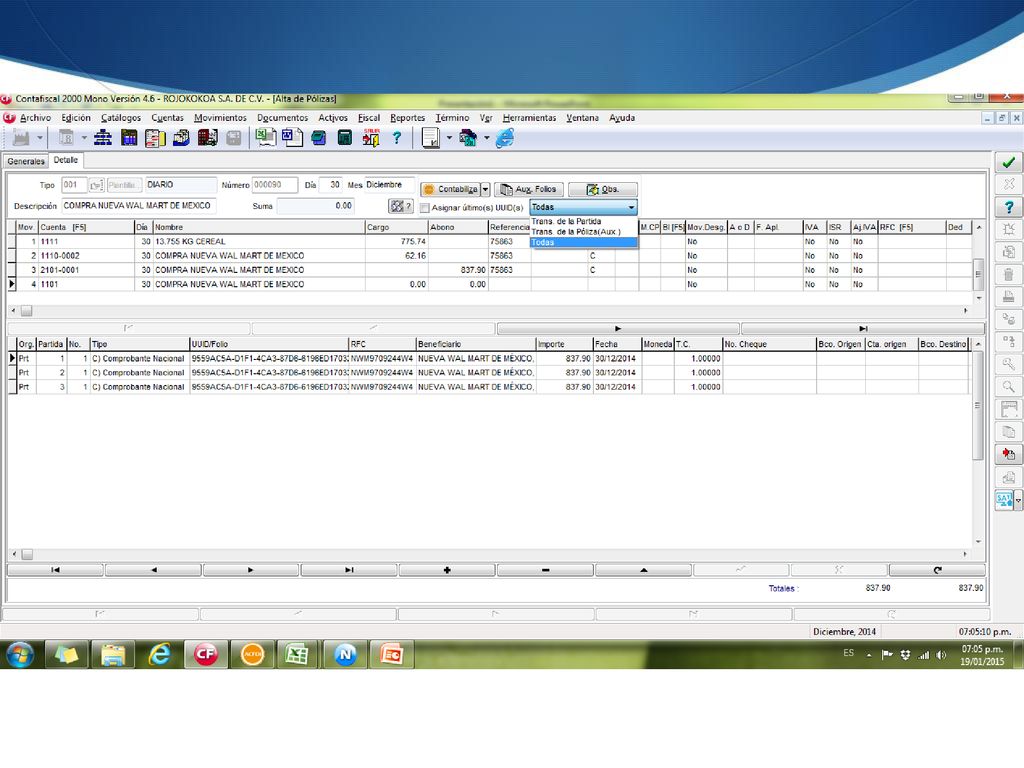Click the Obs. button
Screen dimensions: 1024x768
(x=603, y=189)
